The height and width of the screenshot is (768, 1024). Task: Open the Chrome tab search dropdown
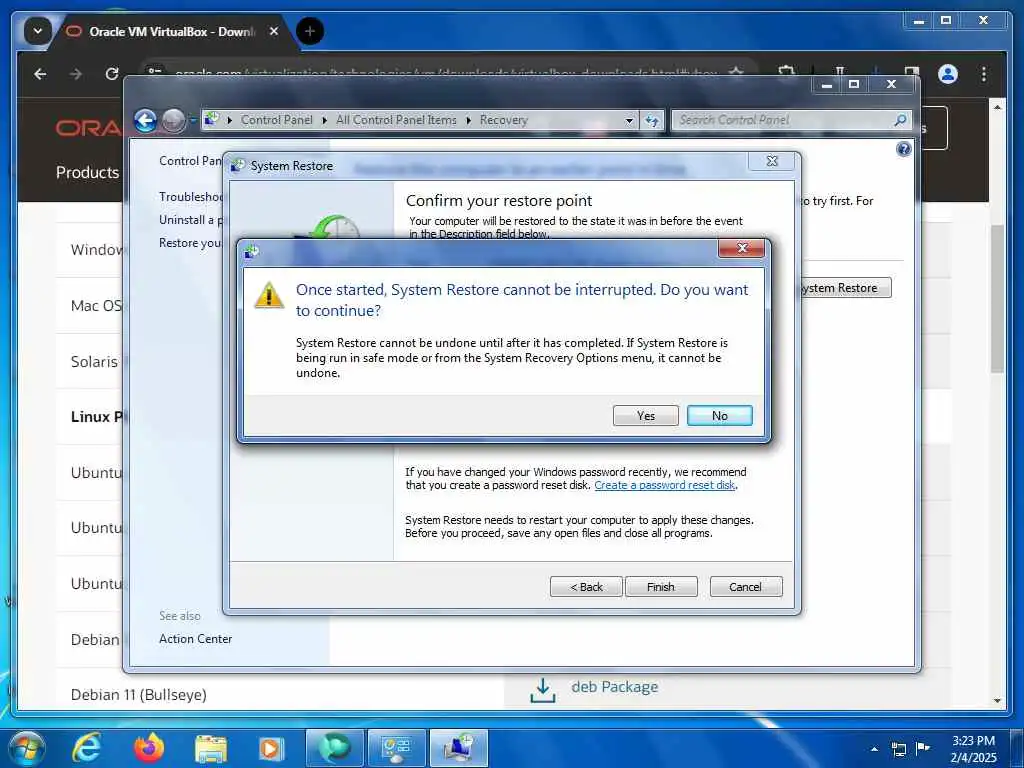coord(37,31)
